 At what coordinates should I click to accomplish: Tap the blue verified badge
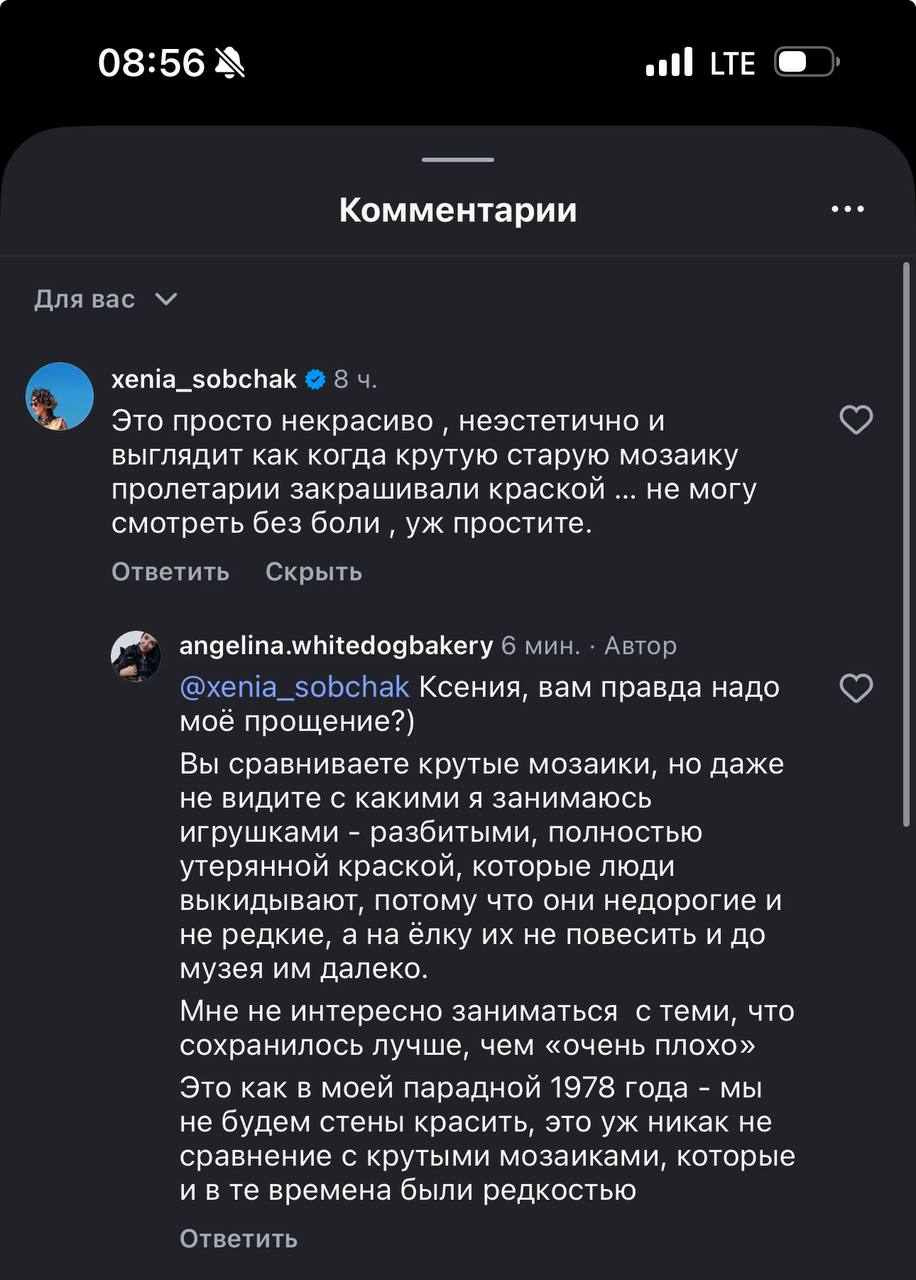(x=315, y=379)
